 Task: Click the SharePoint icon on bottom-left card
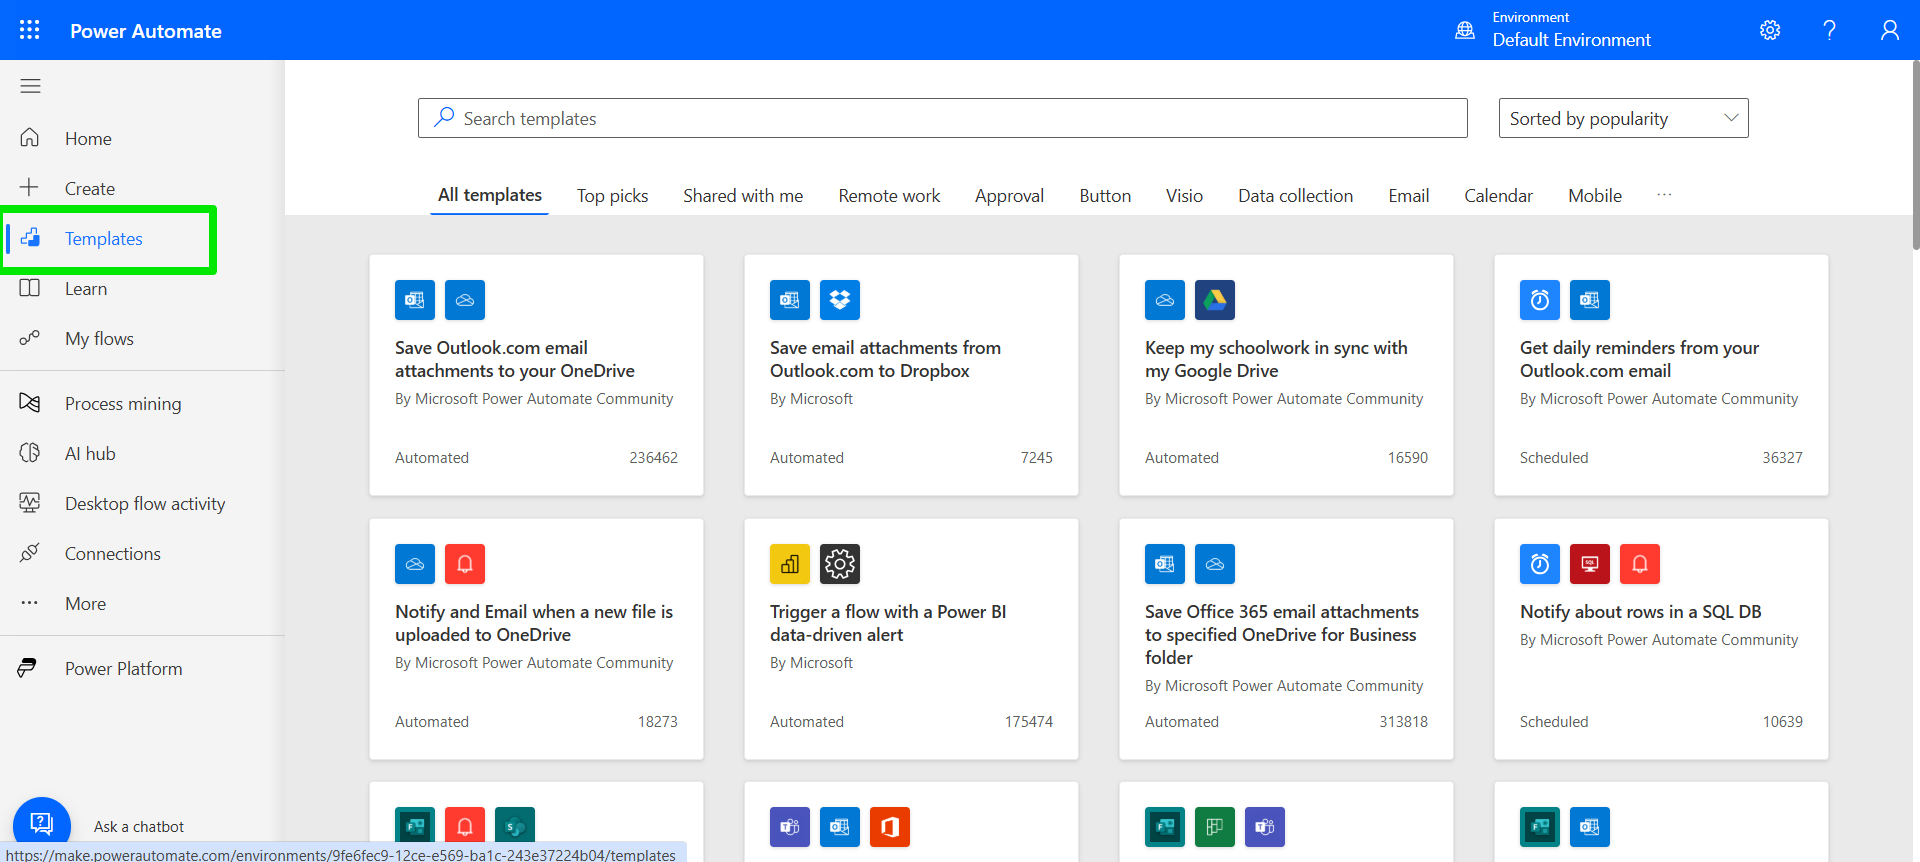(515, 827)
